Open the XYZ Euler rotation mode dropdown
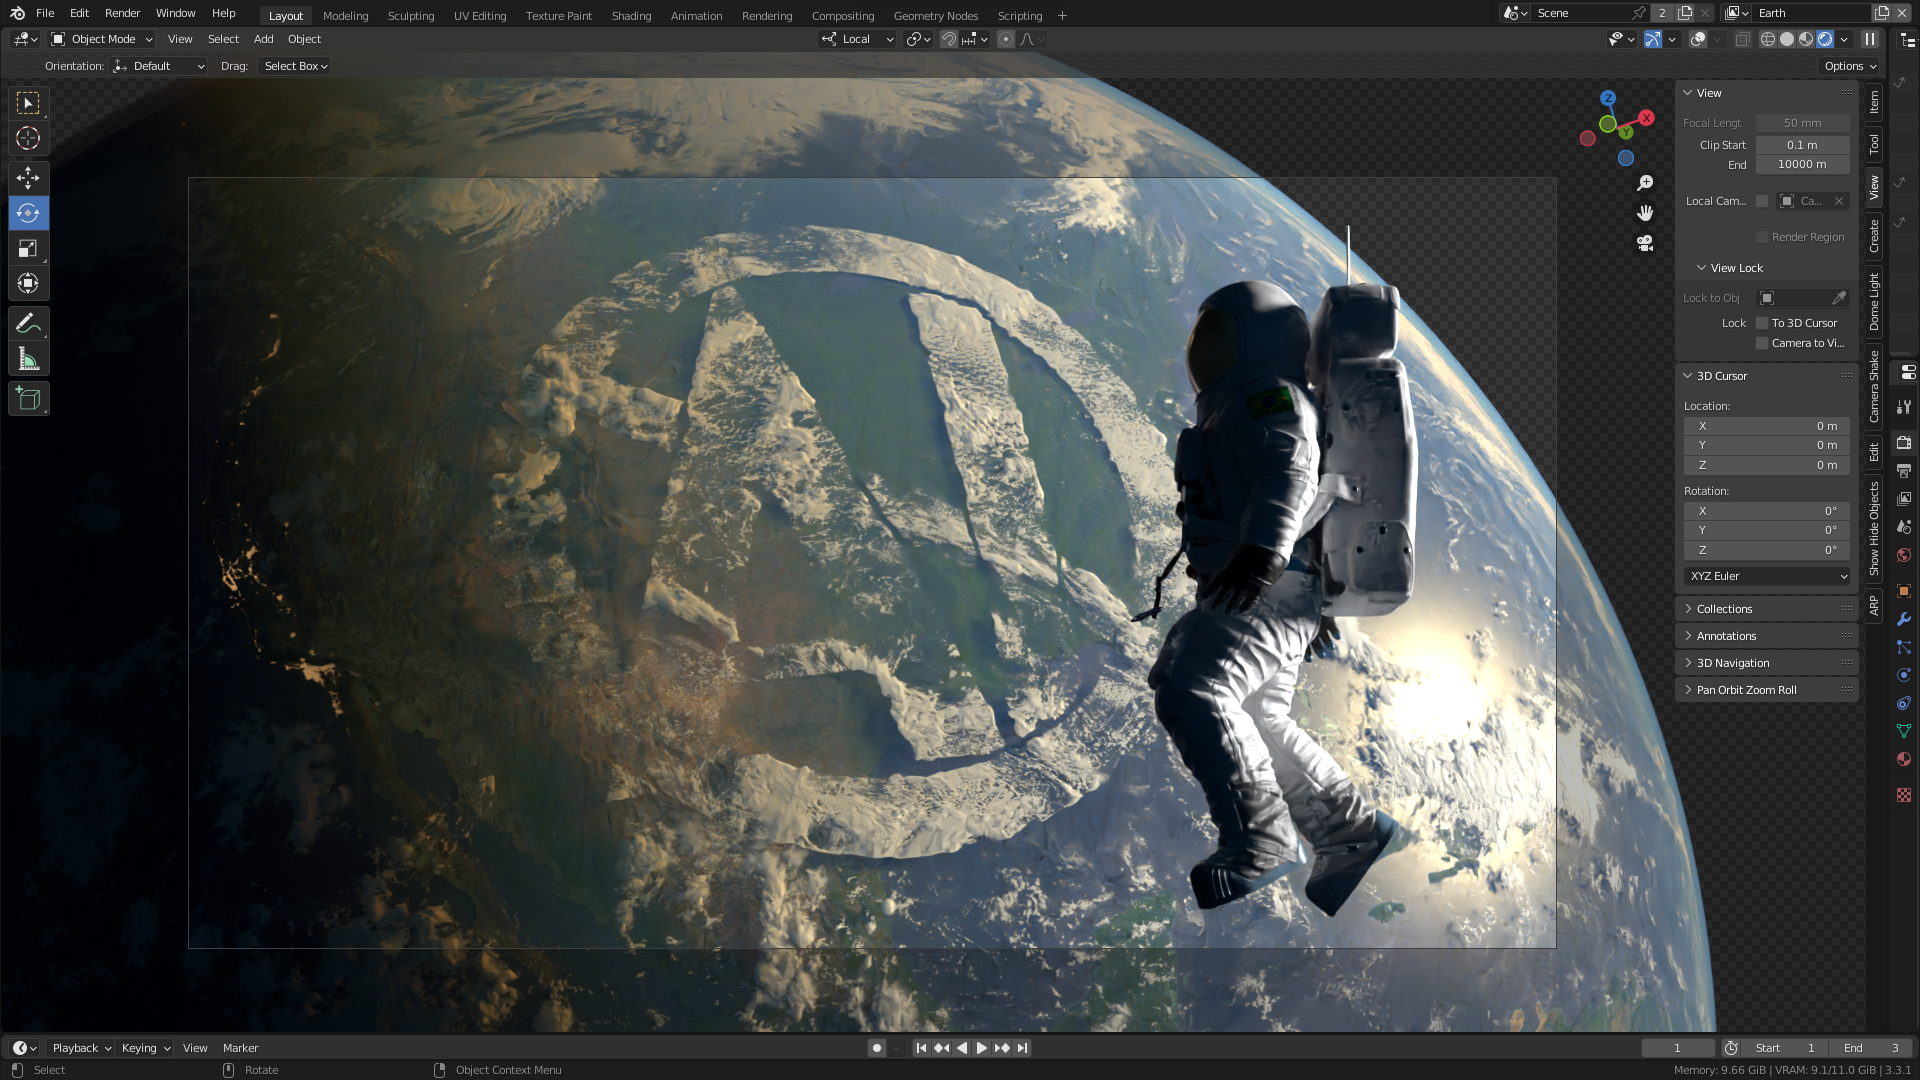The height and width of the screenshot is (1080, 1920). [1767, 576]
